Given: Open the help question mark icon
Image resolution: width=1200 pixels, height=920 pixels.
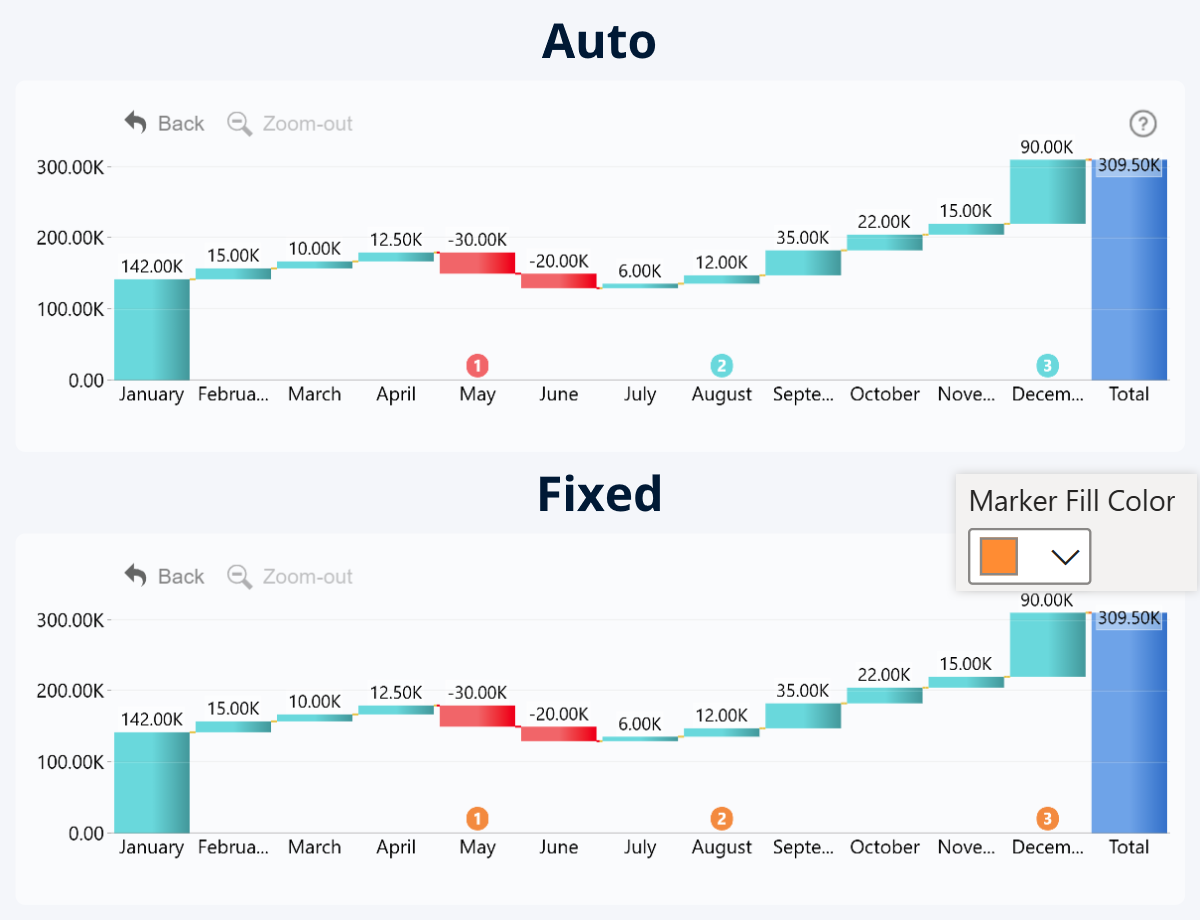Looking at the screenshot, I should coord(1143,124).
